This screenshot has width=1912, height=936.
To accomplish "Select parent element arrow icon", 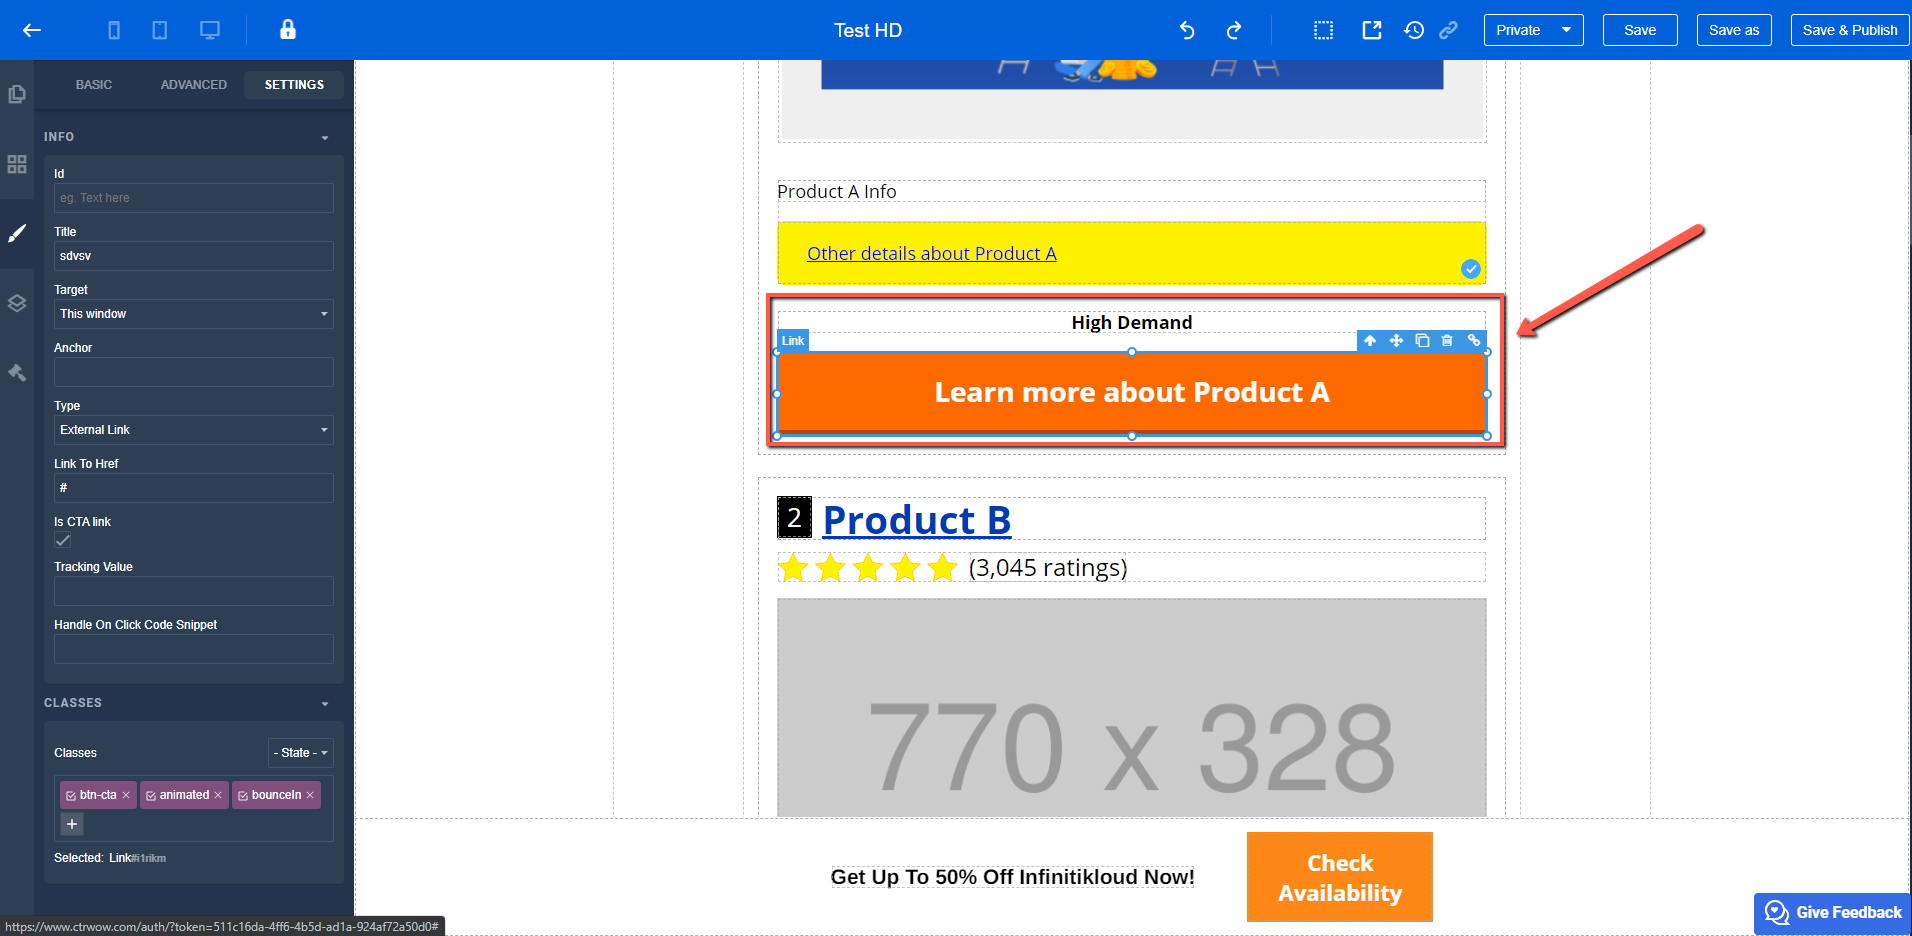I will click(1370, 341).
